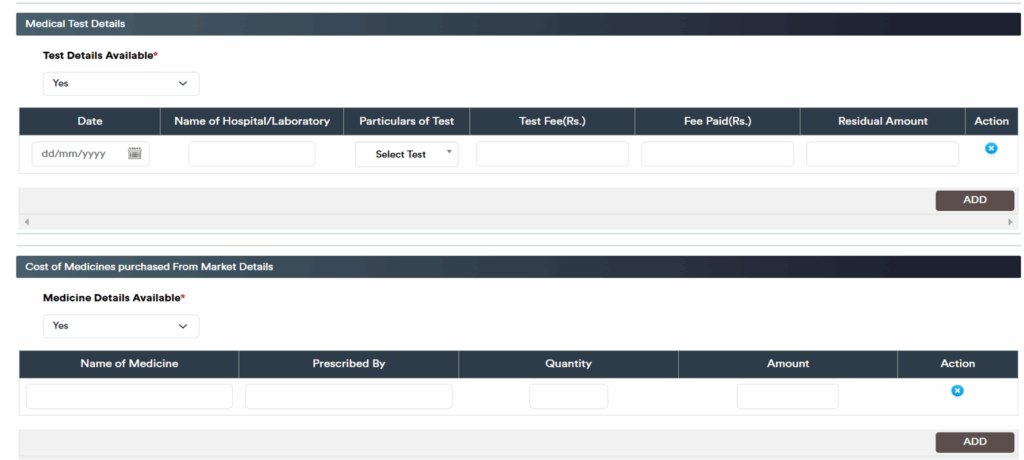Open the Test Details Available dropdown
Image resolution: width=1024 pixels, height=460 pixels.
tap(120, 84)
